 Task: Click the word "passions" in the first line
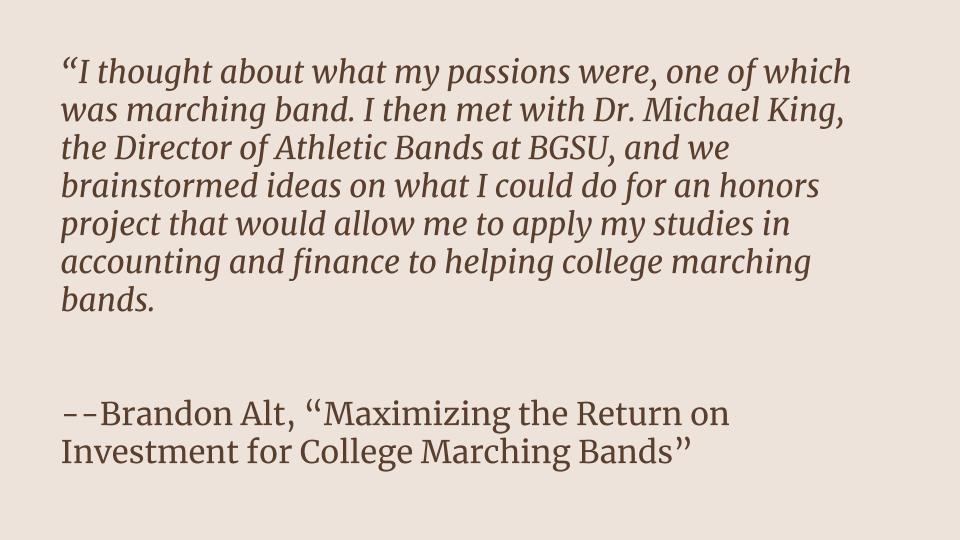click(x=508, y=73)
